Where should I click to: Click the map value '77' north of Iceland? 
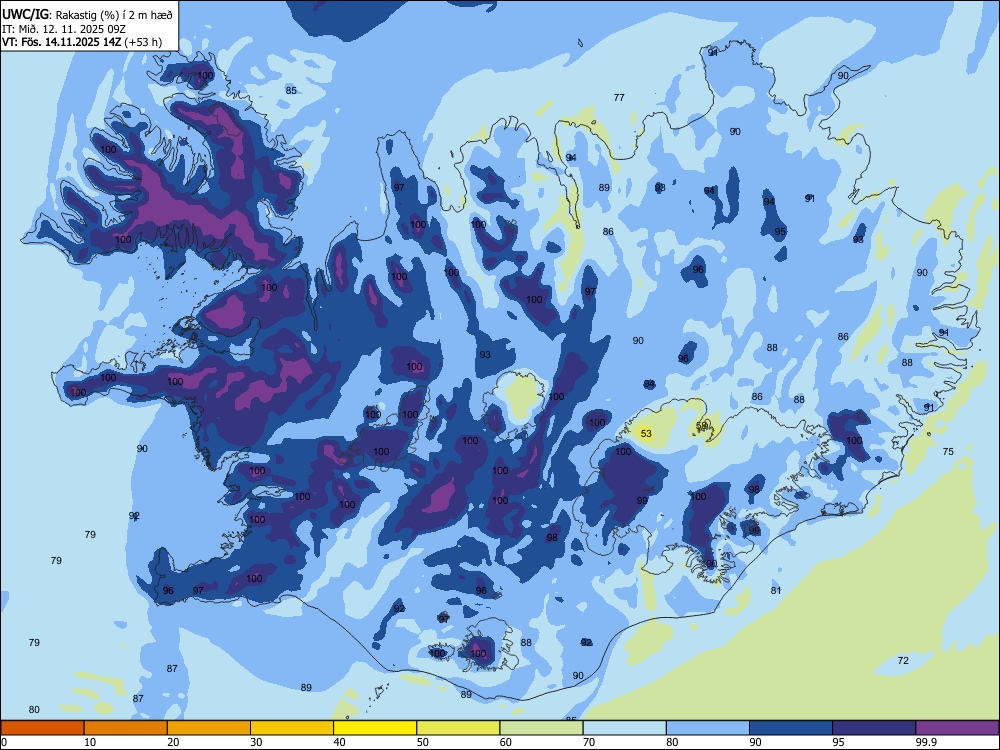619,98
